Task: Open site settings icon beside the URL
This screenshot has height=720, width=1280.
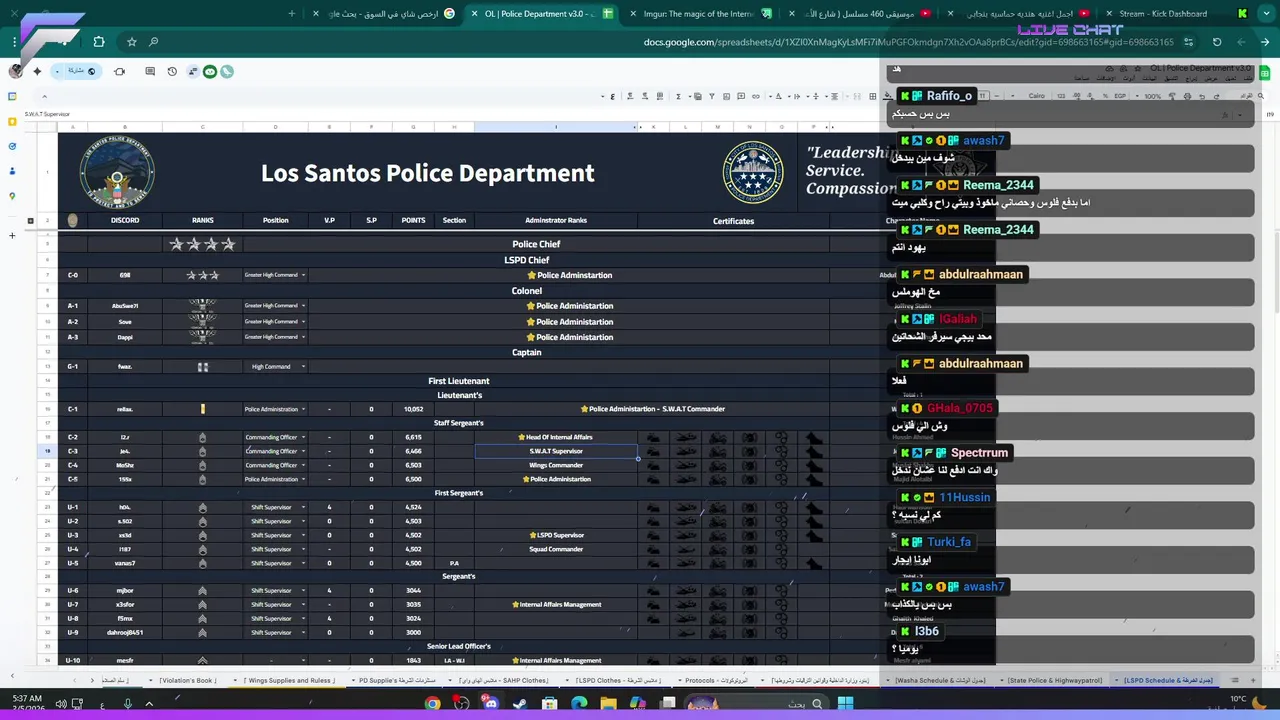Action: coord(1188,42)
